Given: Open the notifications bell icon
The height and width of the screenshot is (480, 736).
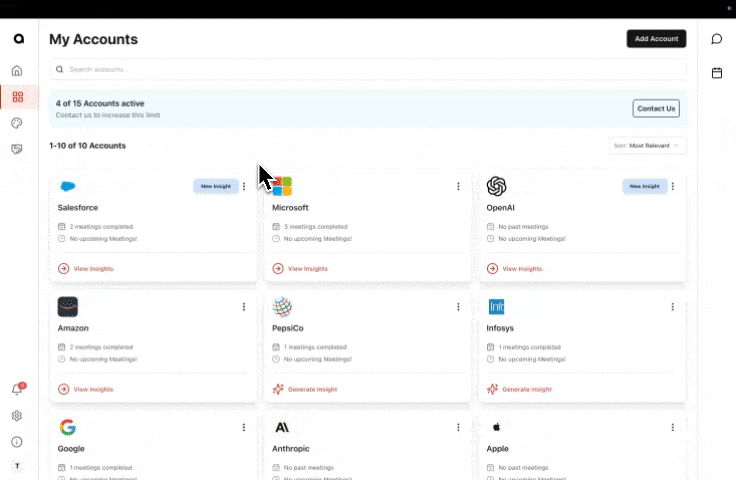Looking at the screenshot, I should pyautogui.click(x=17, y=389).
